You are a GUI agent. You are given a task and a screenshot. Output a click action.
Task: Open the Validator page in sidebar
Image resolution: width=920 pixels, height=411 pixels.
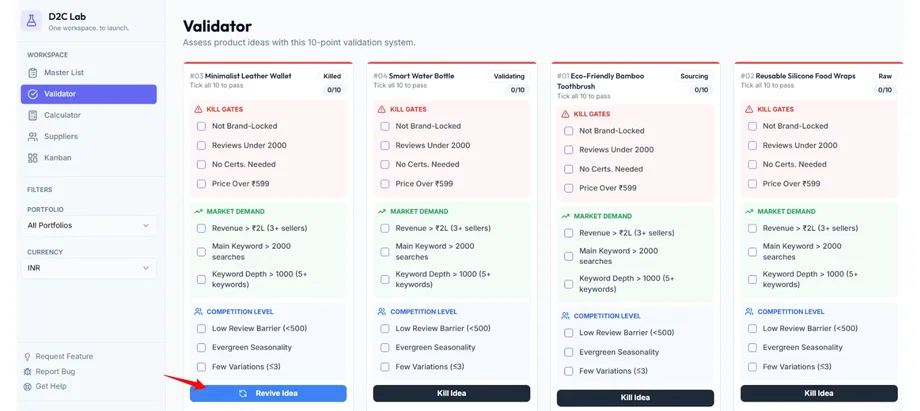coord(88,94)
